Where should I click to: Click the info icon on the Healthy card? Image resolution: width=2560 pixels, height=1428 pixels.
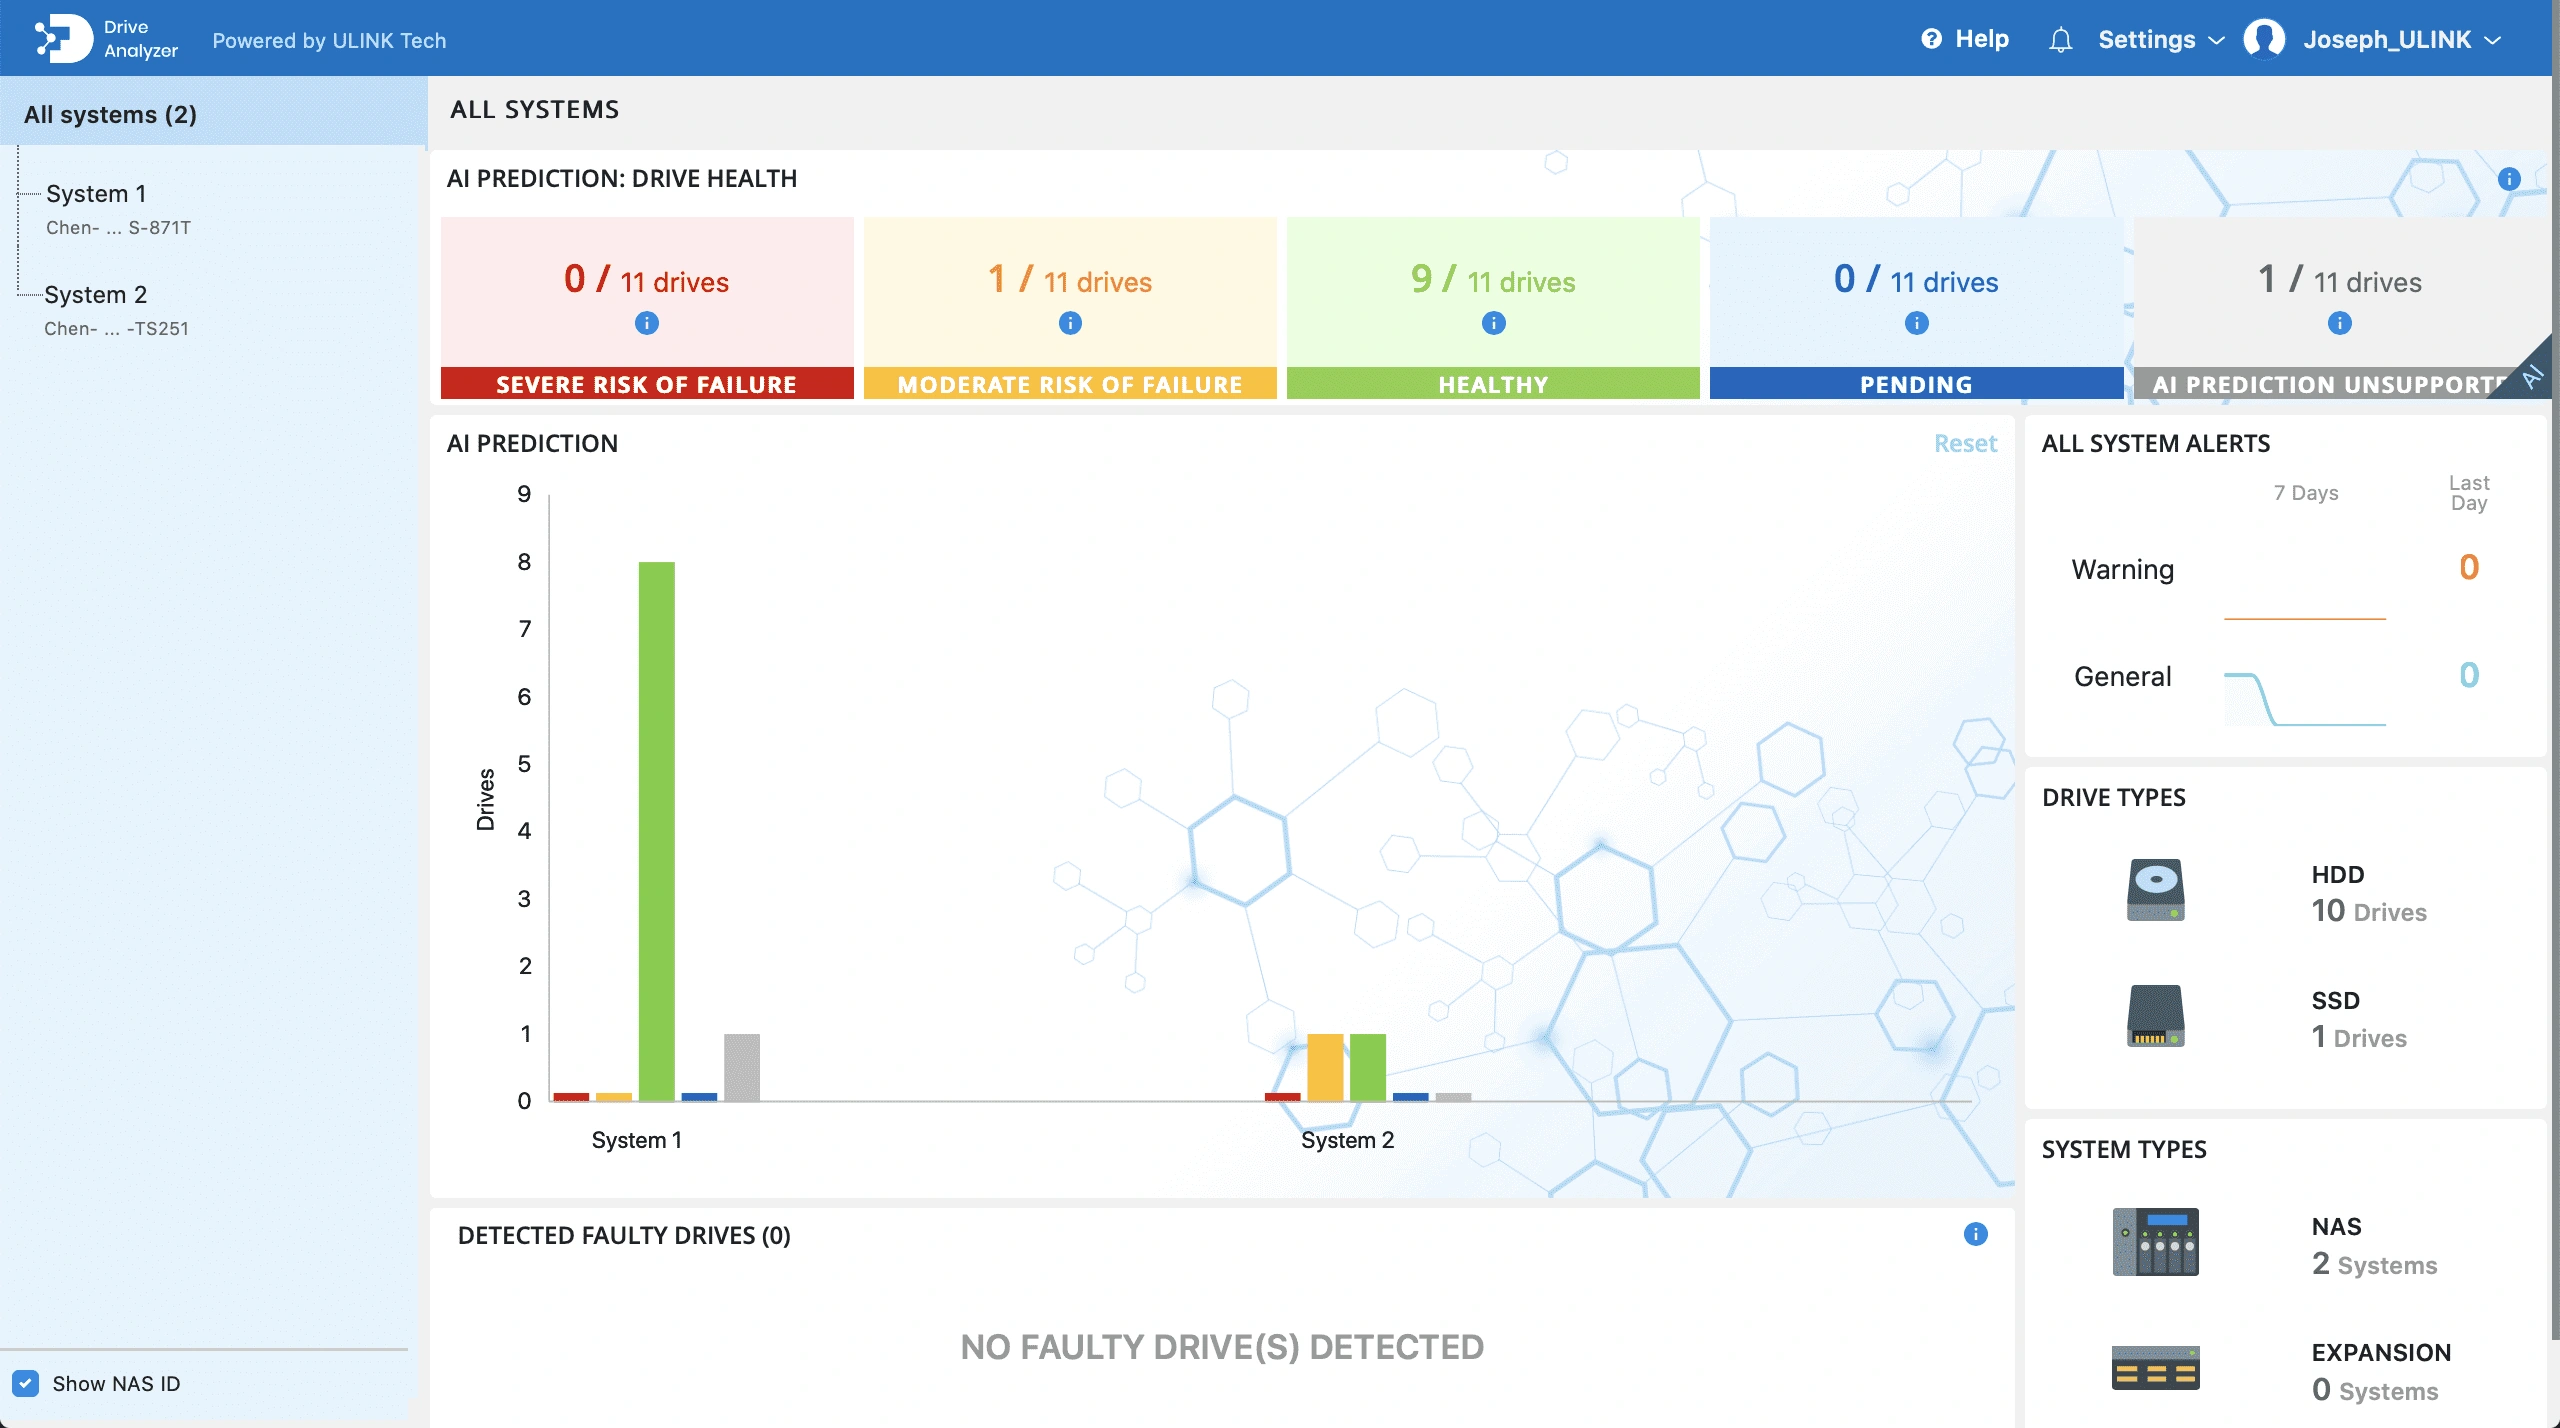tap(1491, 322)
